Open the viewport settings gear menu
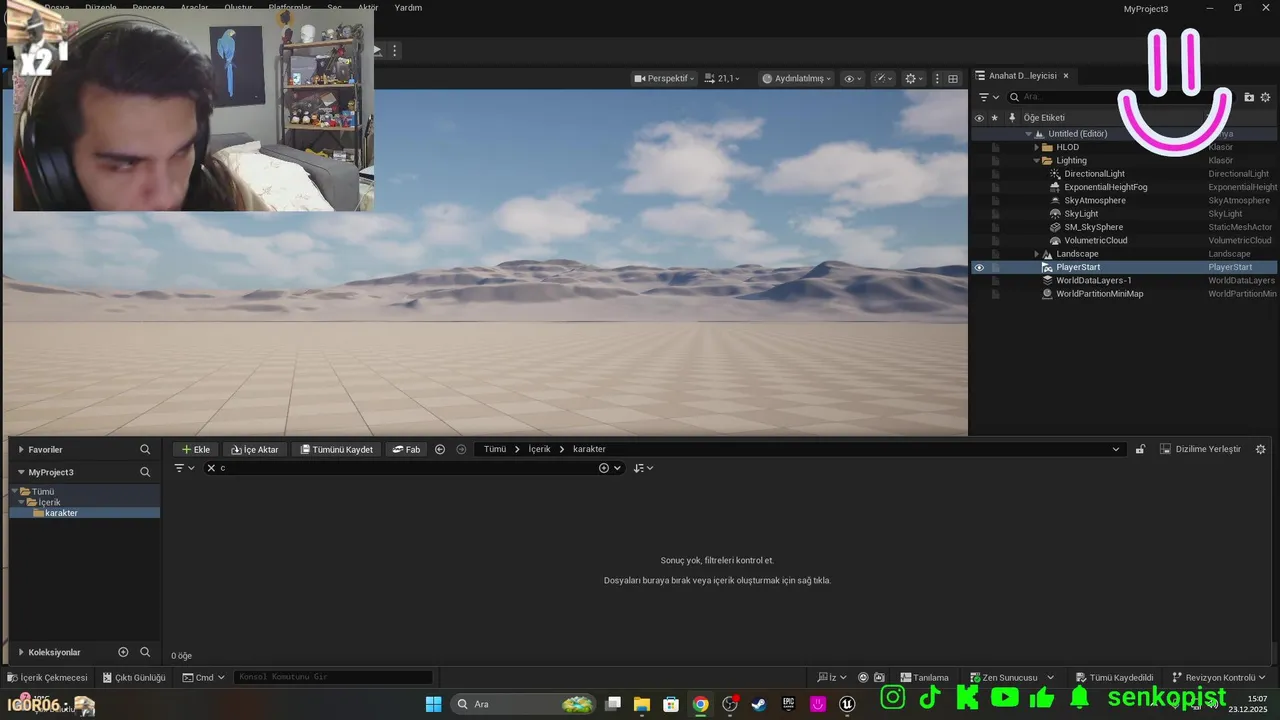Image resolution: width=1280 pixels, height=720 pixels. pyautogui.click(x=913, y=78)
